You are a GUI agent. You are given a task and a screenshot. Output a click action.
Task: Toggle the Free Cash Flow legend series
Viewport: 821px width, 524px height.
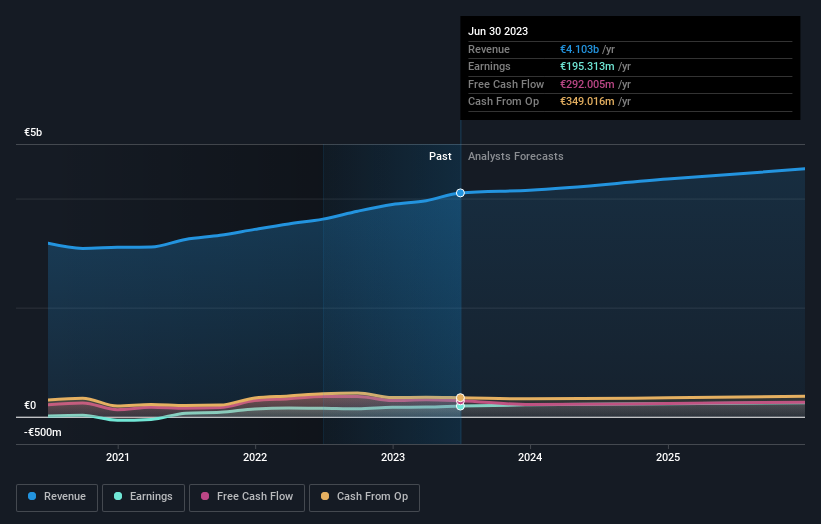[x=247, y=497]
